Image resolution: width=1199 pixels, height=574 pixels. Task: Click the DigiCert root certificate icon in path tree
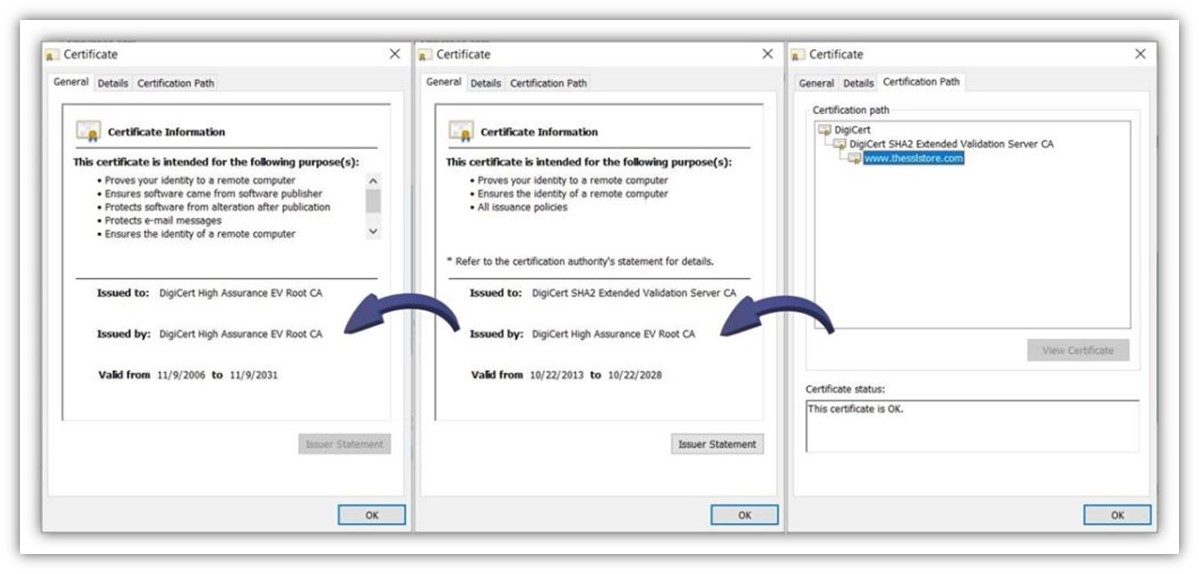(x=824, y=130)
